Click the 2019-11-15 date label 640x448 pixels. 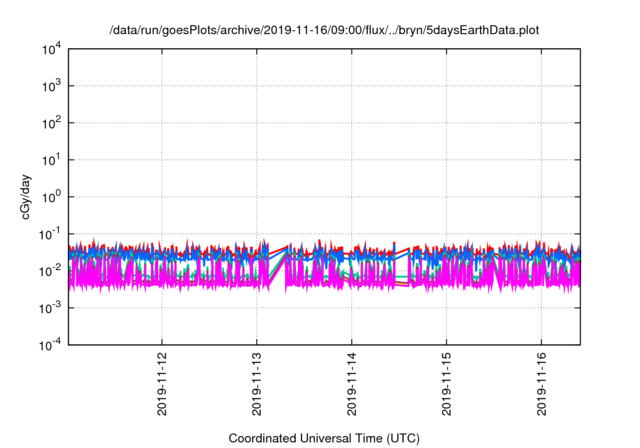pyautogui.click(x=447, y=382)
